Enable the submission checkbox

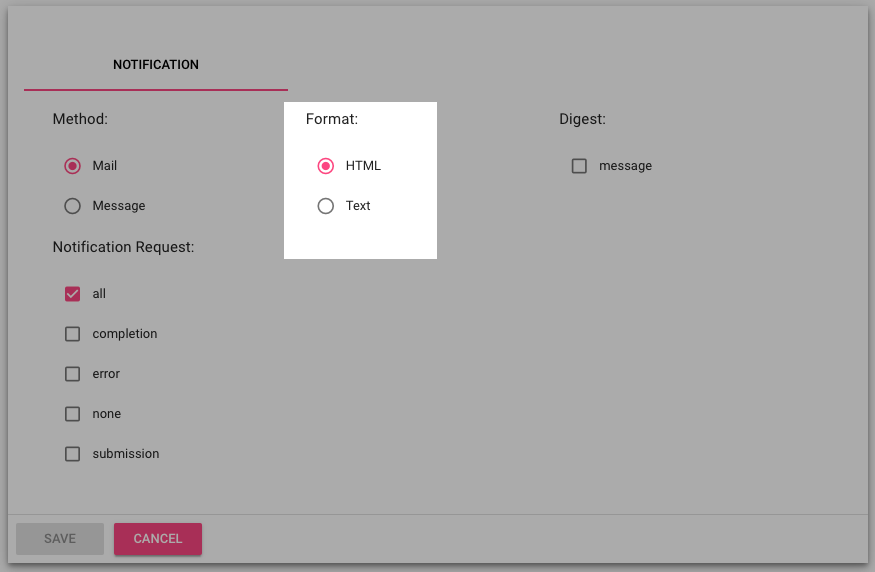[x=72, y=454]
